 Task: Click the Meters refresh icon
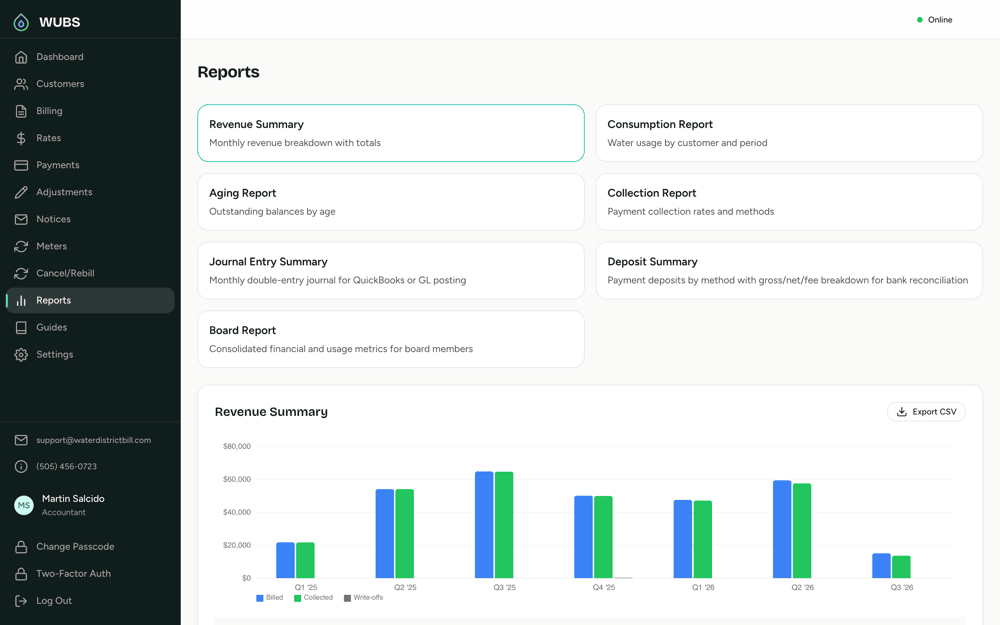[21, 246]
